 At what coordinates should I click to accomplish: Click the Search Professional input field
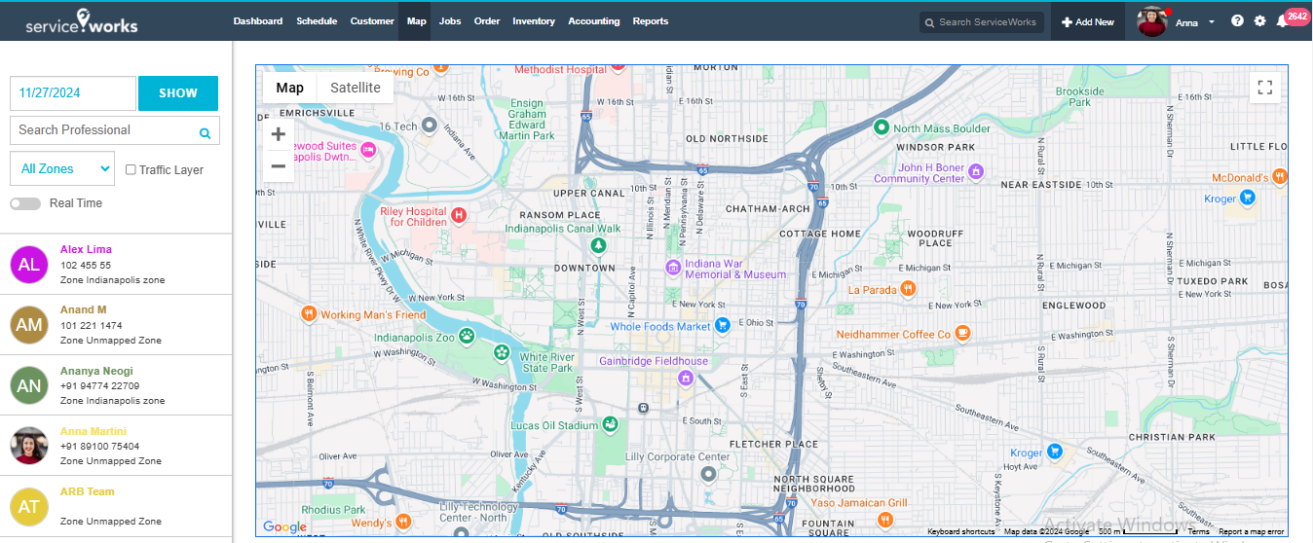click(115, 130)
